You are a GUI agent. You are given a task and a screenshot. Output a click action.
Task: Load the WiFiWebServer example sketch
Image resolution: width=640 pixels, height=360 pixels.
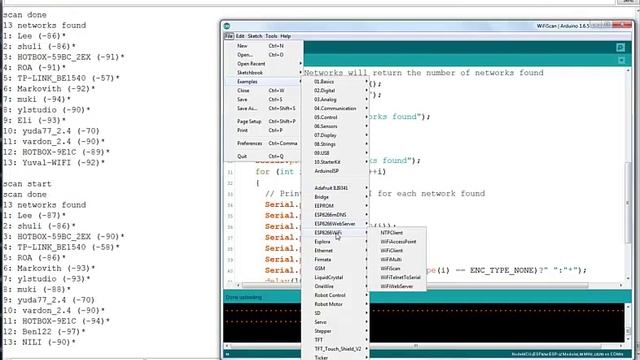pyautogui.click(x=398, y=287)
